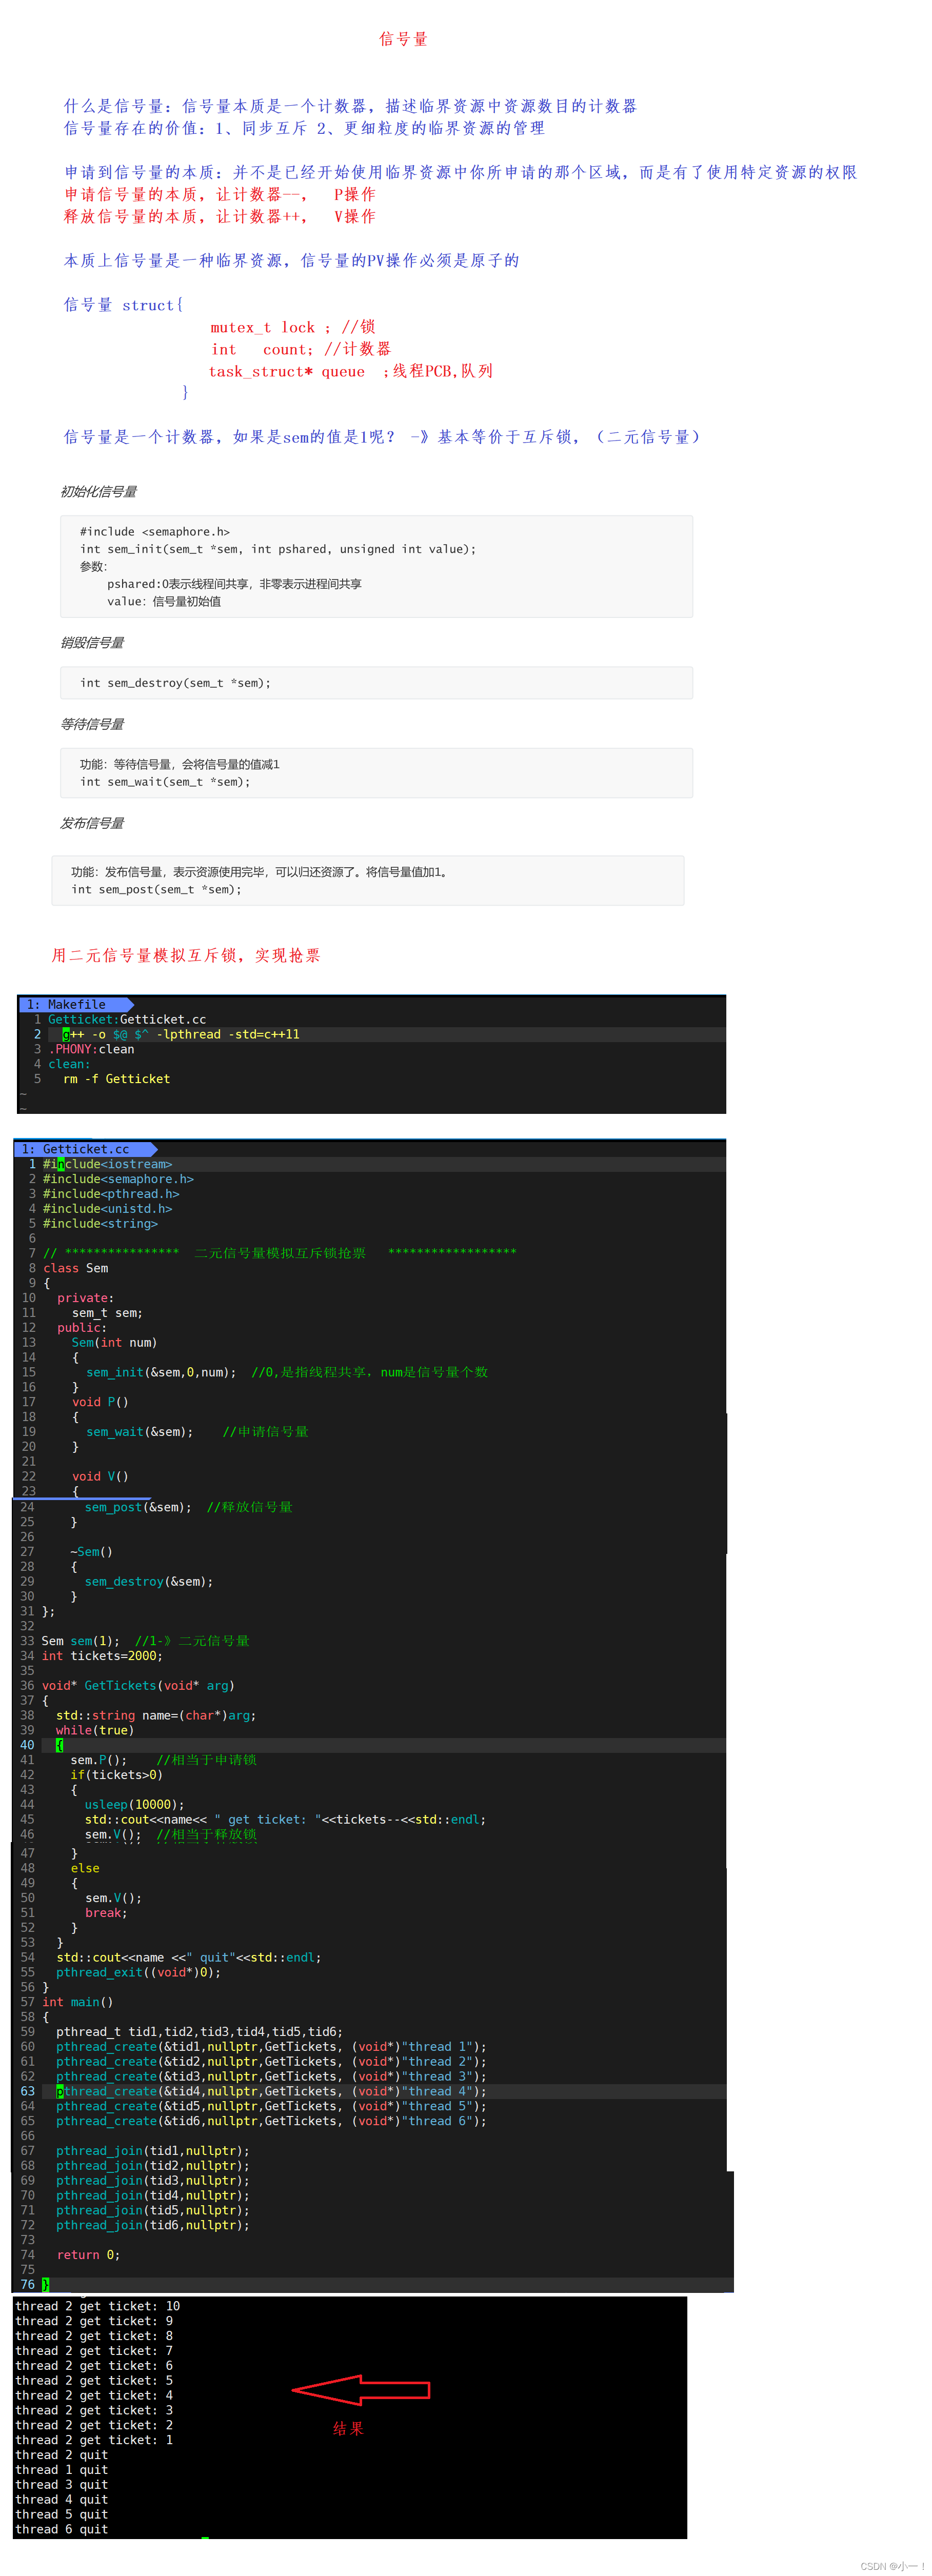Click the '初始化信号量' heading
The width and height of the screenshot is (932, 2576).
click(99, 491)
